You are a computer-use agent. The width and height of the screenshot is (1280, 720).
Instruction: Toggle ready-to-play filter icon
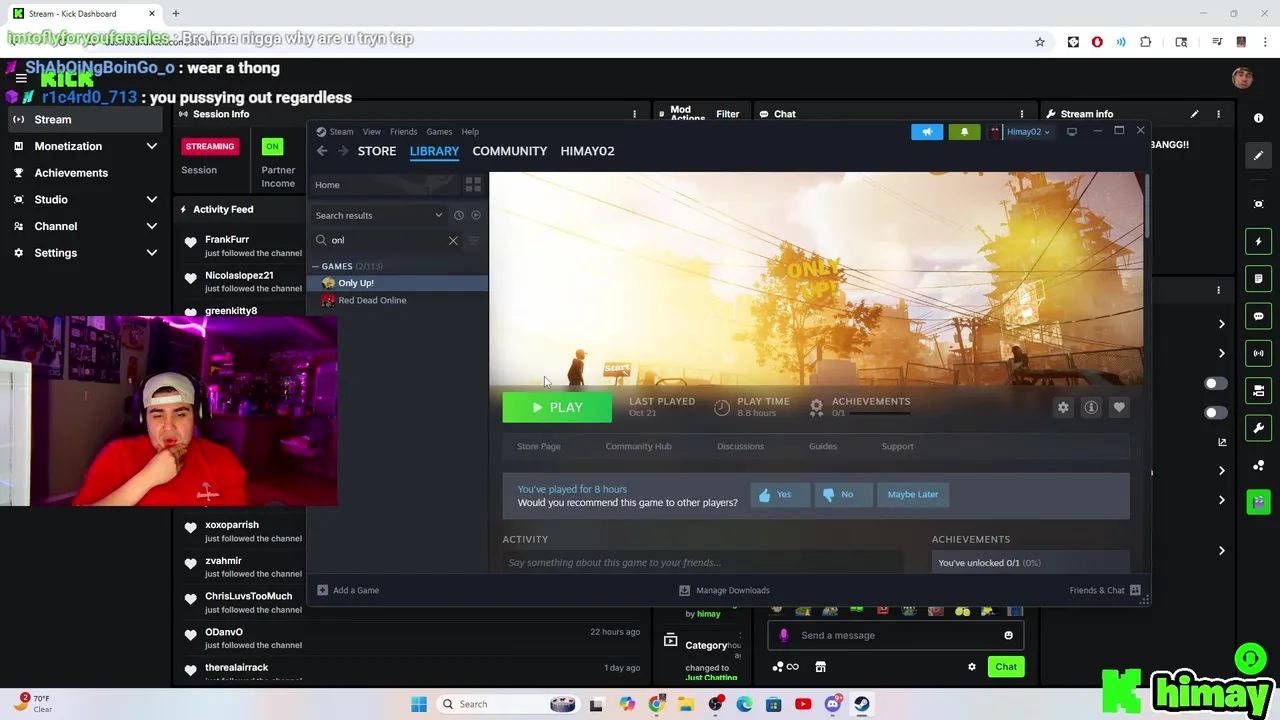[x=476, y=215]
